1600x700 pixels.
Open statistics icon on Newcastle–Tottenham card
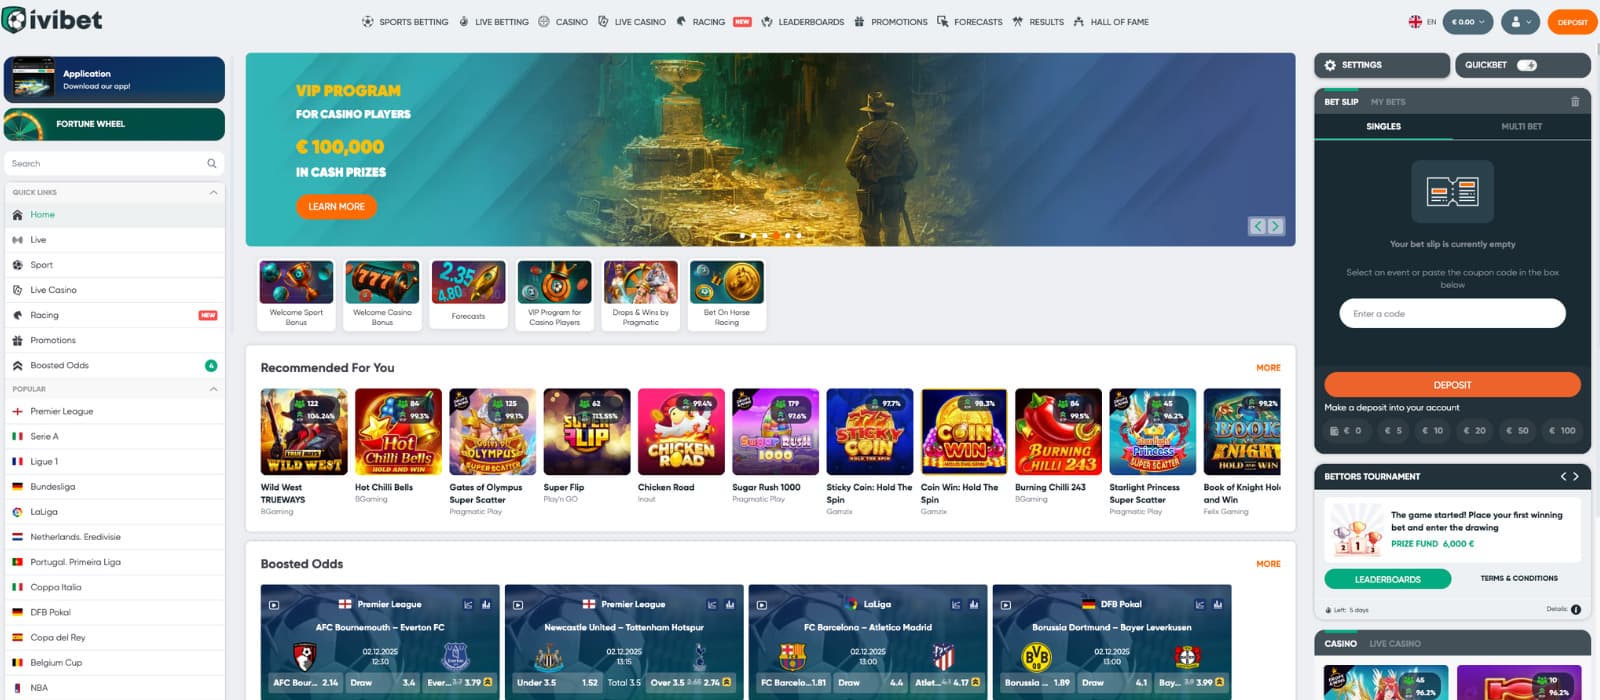(730, 605)
